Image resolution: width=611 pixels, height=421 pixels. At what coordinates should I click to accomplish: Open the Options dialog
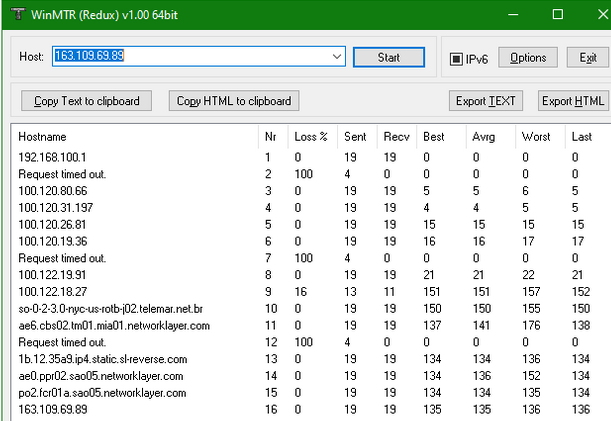point(528,57)
